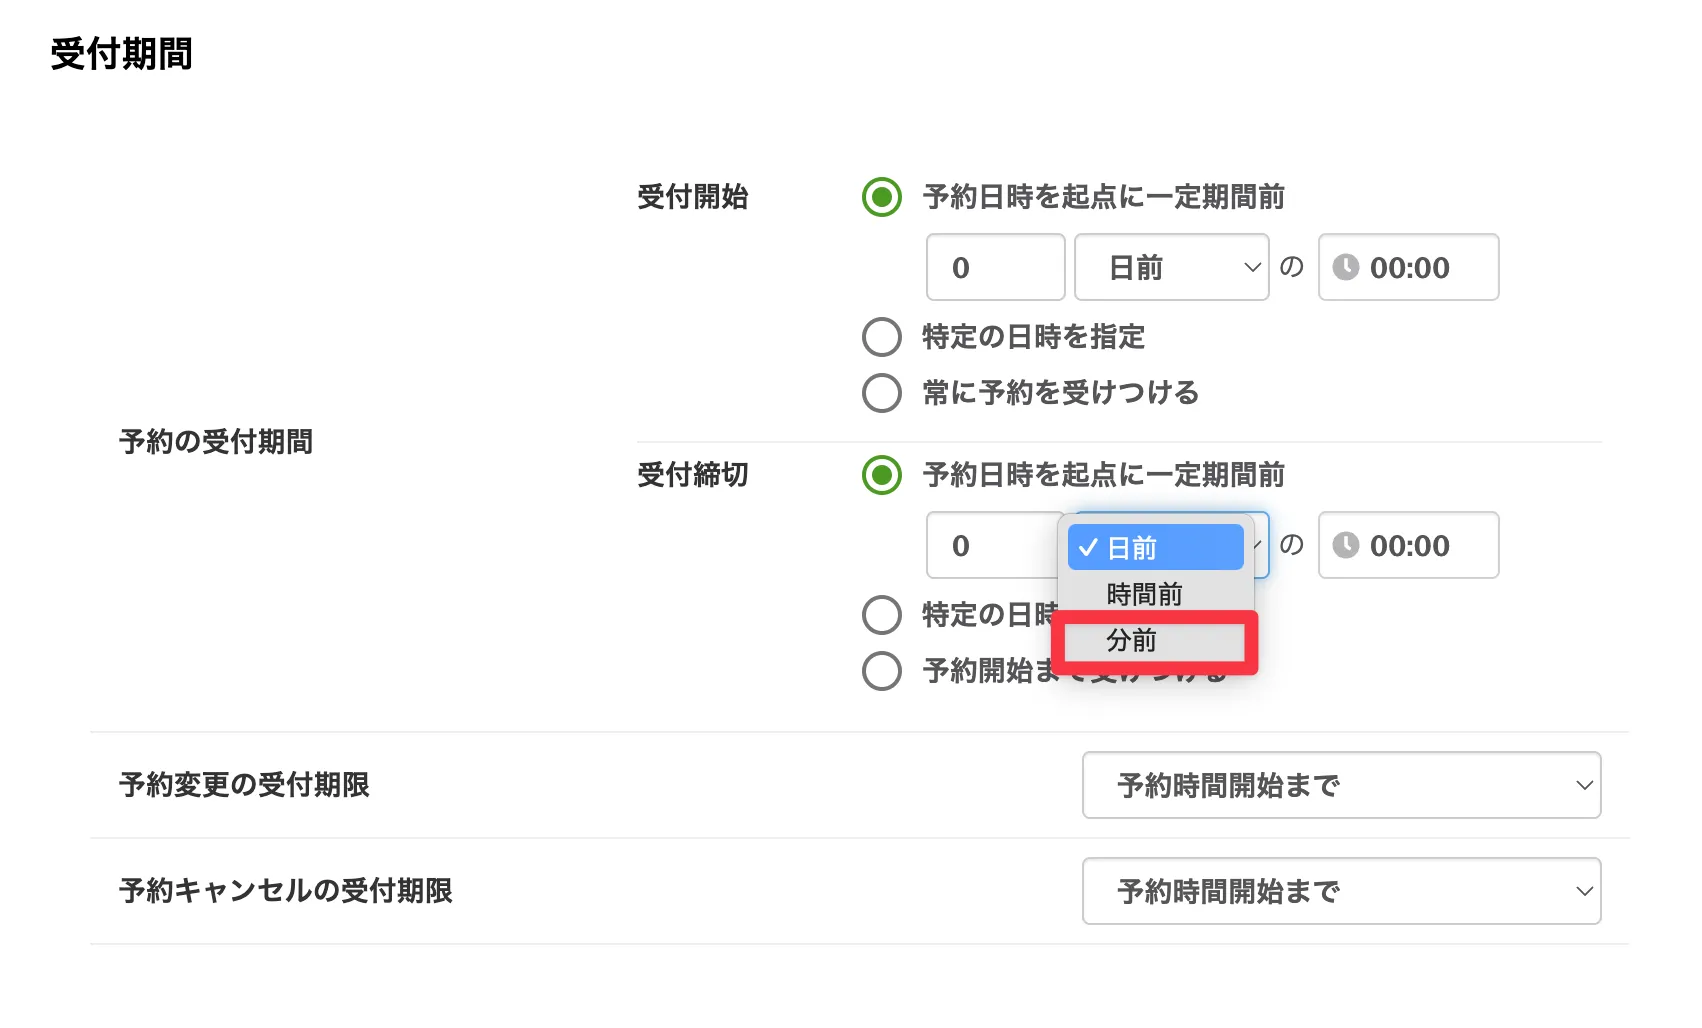Viewport: 1702px width, 1028px height.
Task: Click the 0 number field under 受付開始
Action: [x=994, y=267]
